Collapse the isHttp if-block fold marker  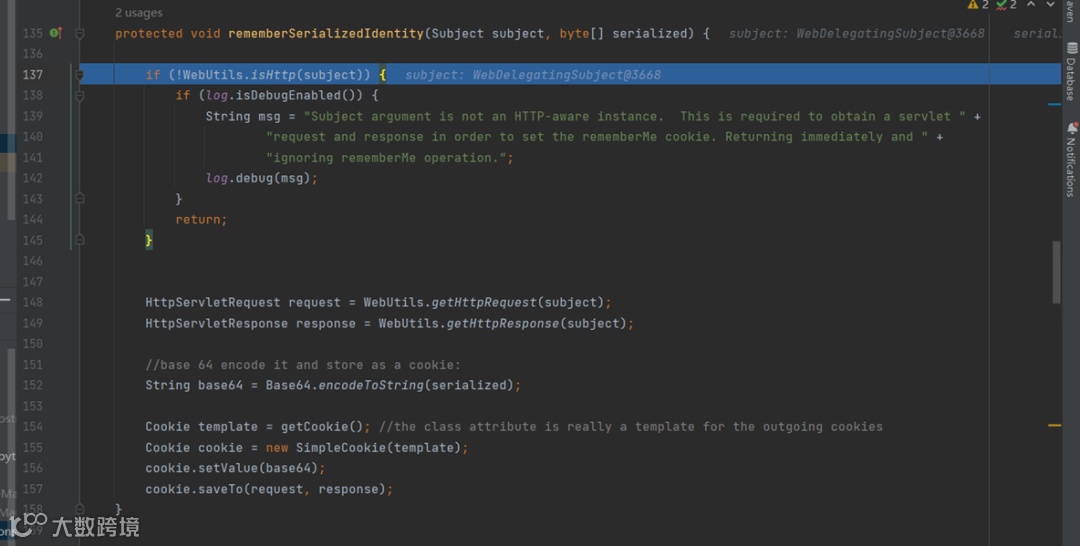[x=79, y=75]
